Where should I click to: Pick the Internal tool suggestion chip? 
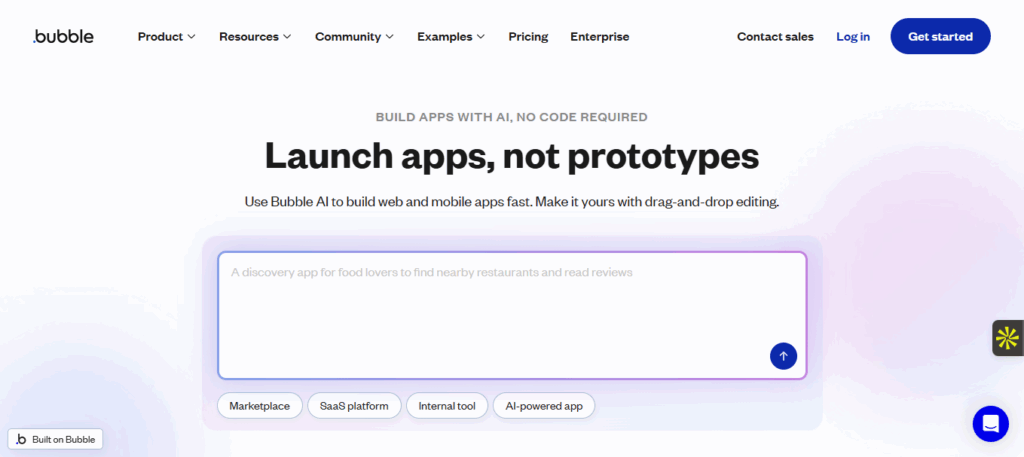point(447,406)
